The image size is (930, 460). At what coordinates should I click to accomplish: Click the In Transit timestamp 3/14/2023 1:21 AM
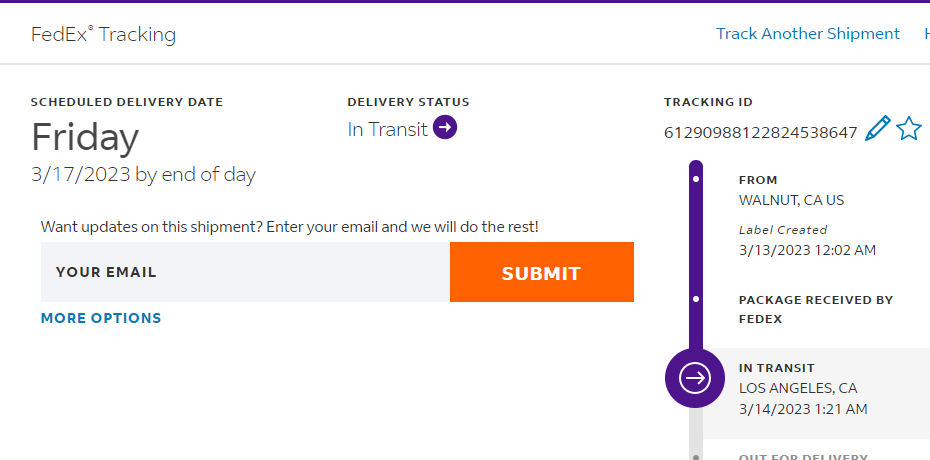click(x=802, y=409)
